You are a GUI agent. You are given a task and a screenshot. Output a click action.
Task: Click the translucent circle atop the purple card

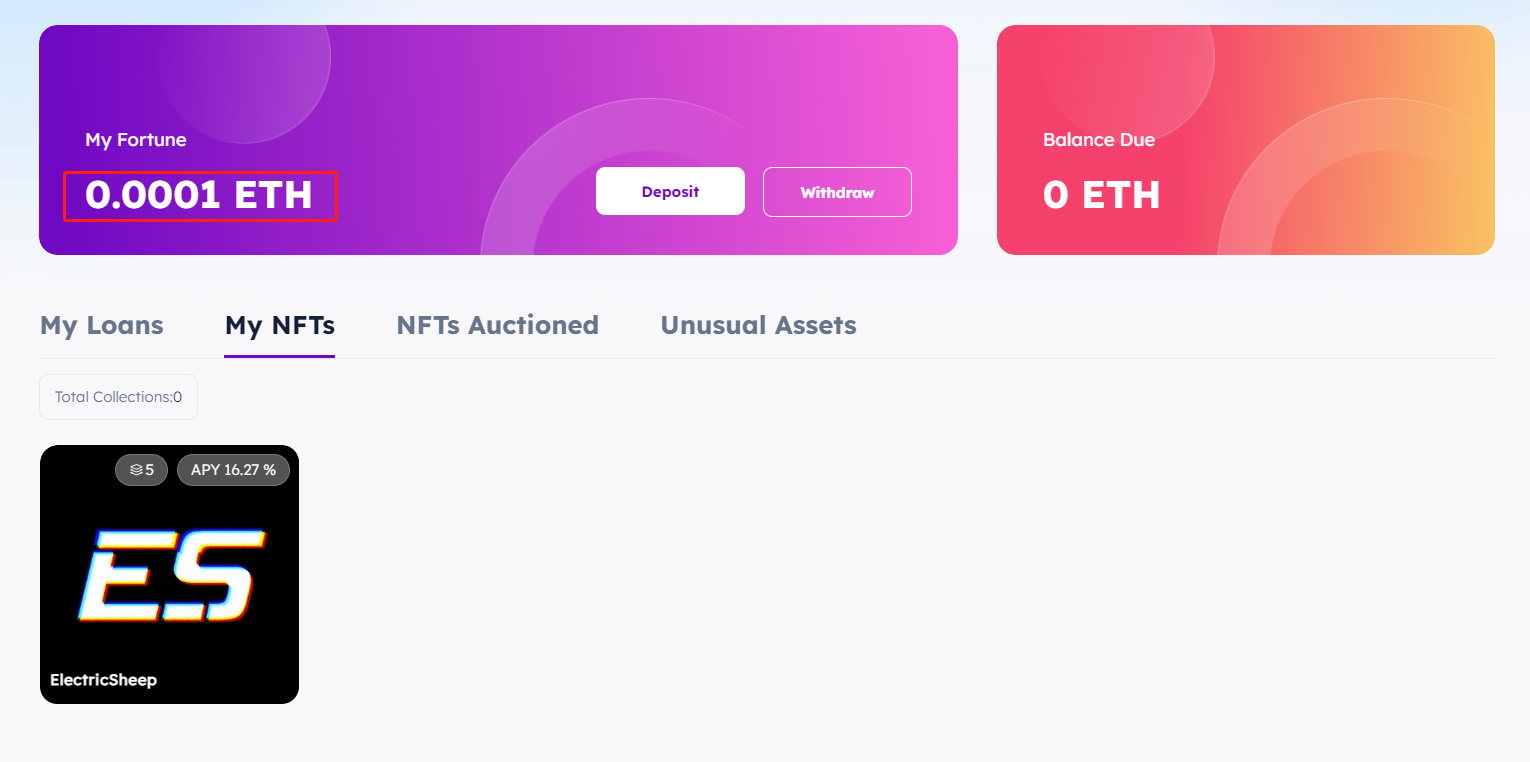click(245, 70)
